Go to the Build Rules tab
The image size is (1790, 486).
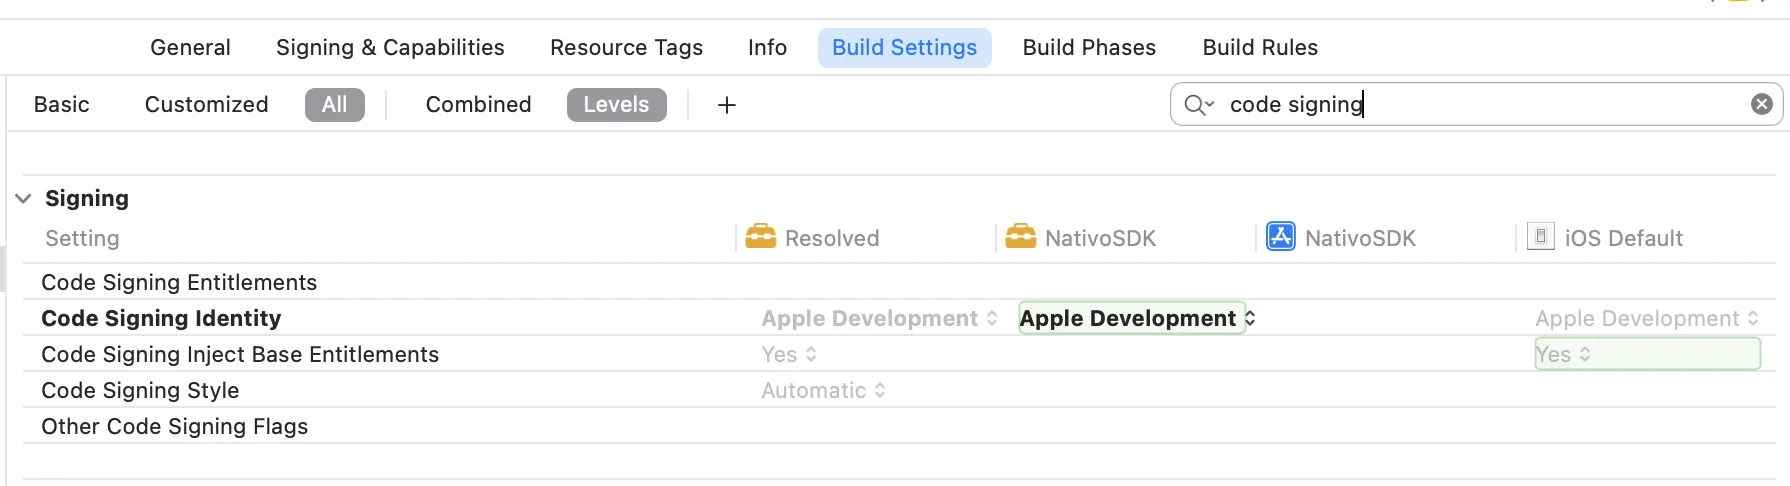point(1260,48)
